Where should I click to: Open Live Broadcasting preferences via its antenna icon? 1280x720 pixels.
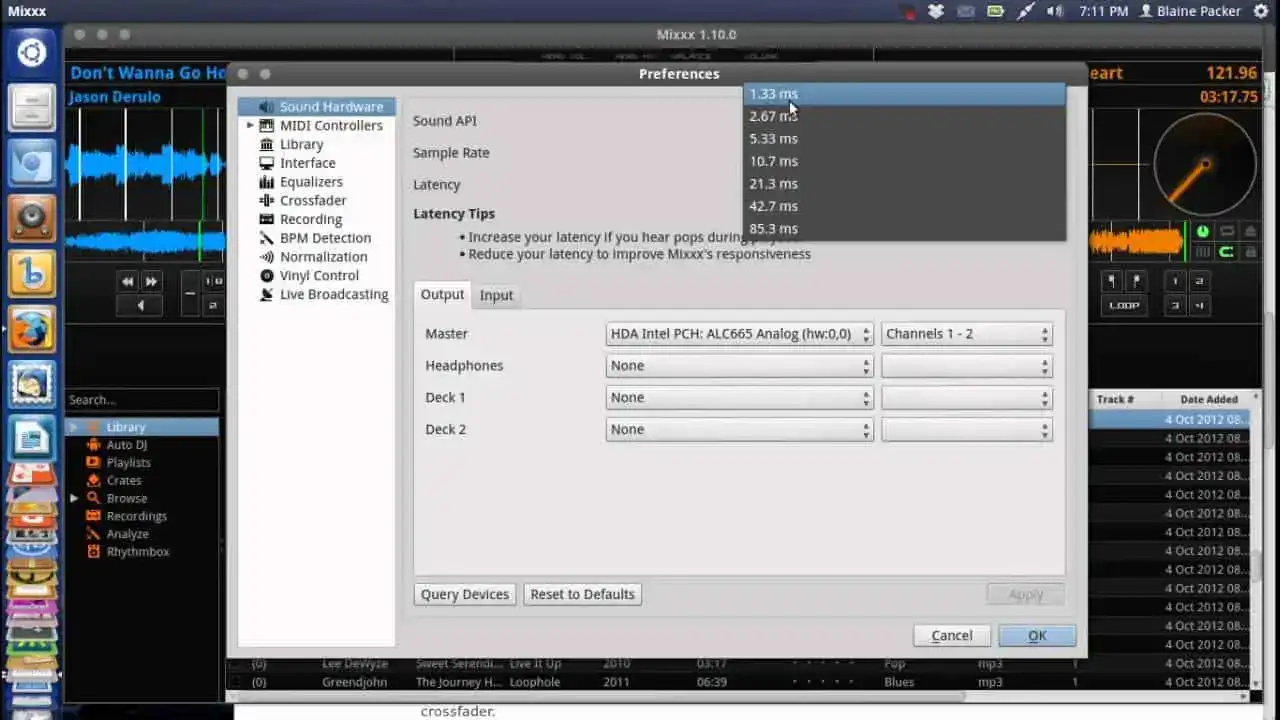click(x=266, y=294)
